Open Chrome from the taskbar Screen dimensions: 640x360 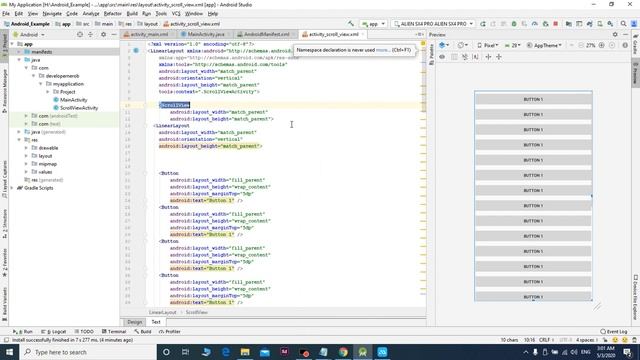point(343,352)
